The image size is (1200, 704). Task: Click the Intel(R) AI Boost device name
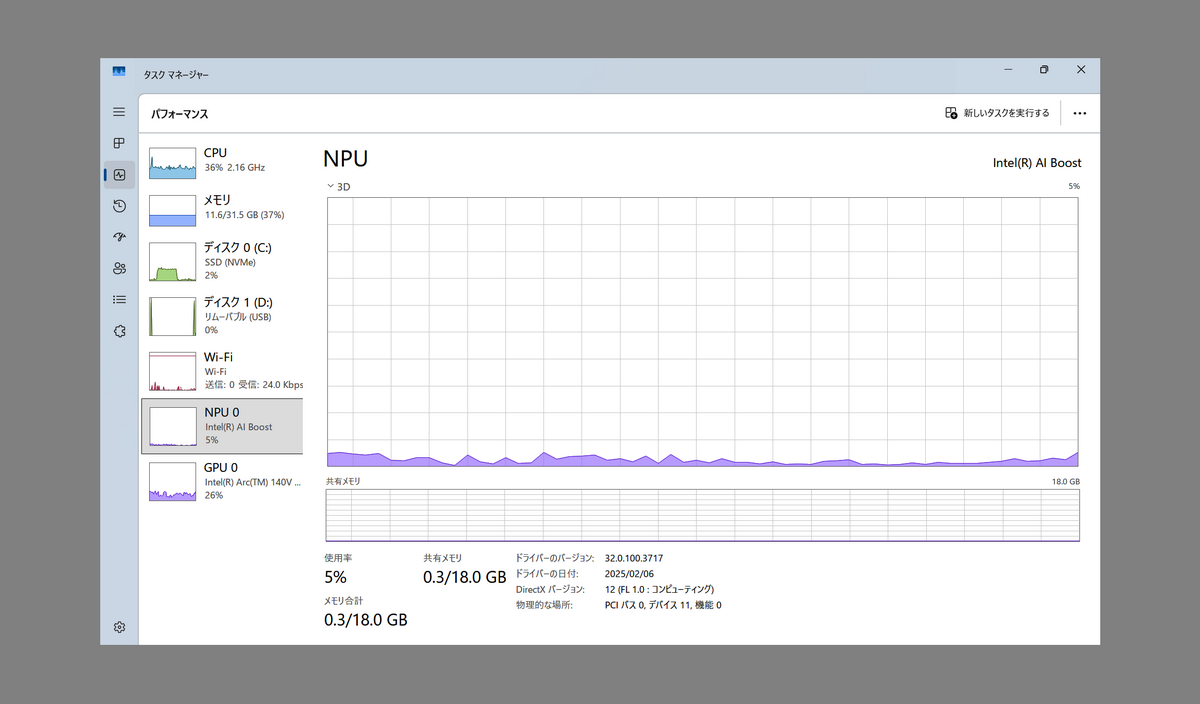(x=1037, y=163)
